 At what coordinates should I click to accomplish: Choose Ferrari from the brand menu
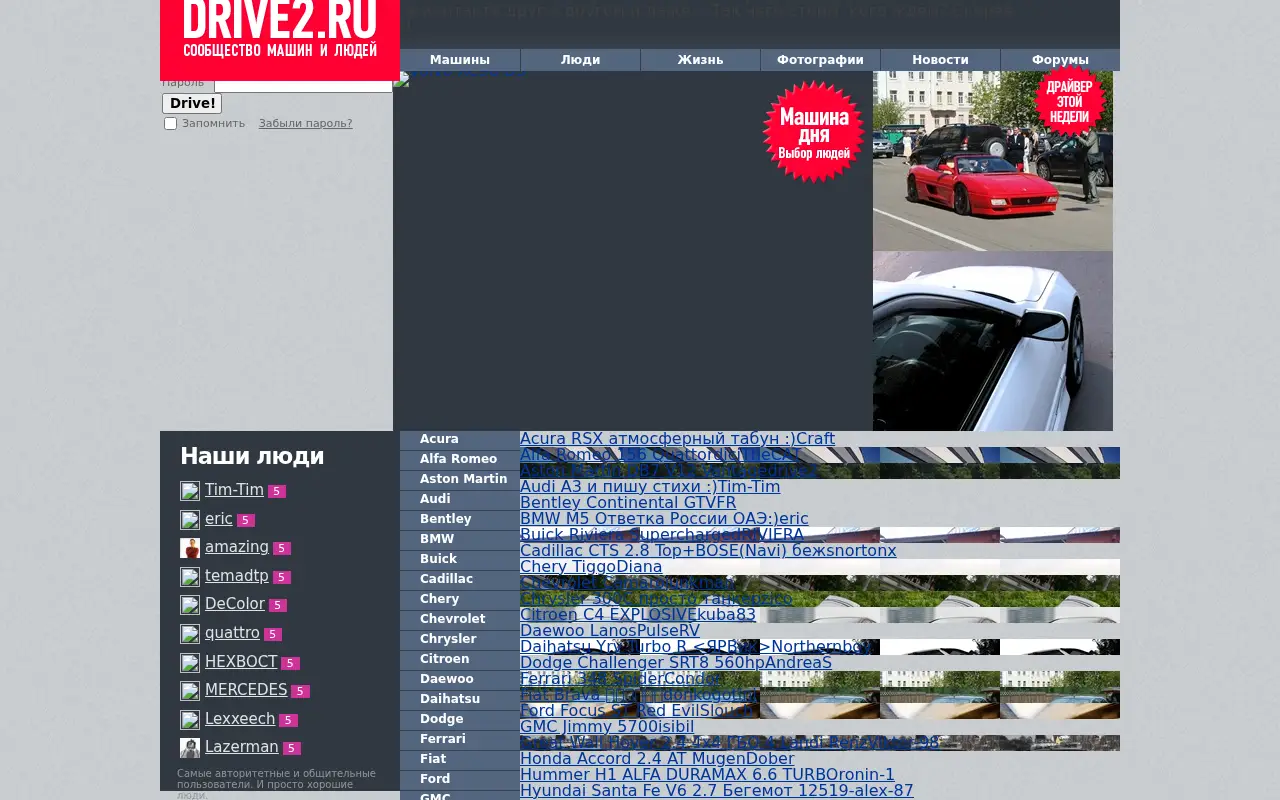[x=460, y=740]
